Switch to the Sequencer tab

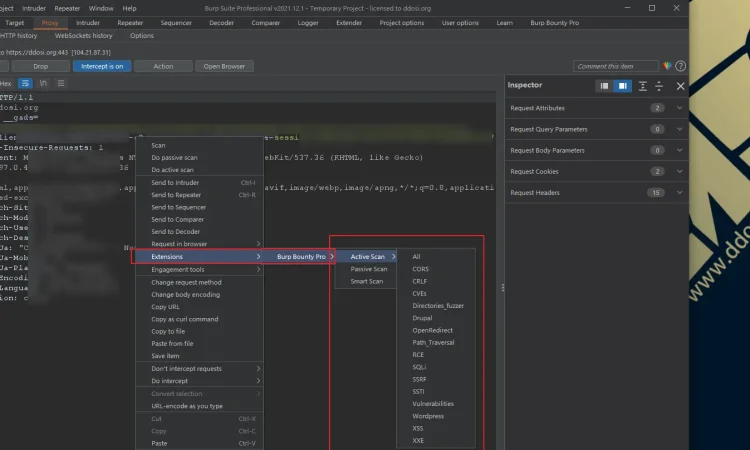point(176,23)
